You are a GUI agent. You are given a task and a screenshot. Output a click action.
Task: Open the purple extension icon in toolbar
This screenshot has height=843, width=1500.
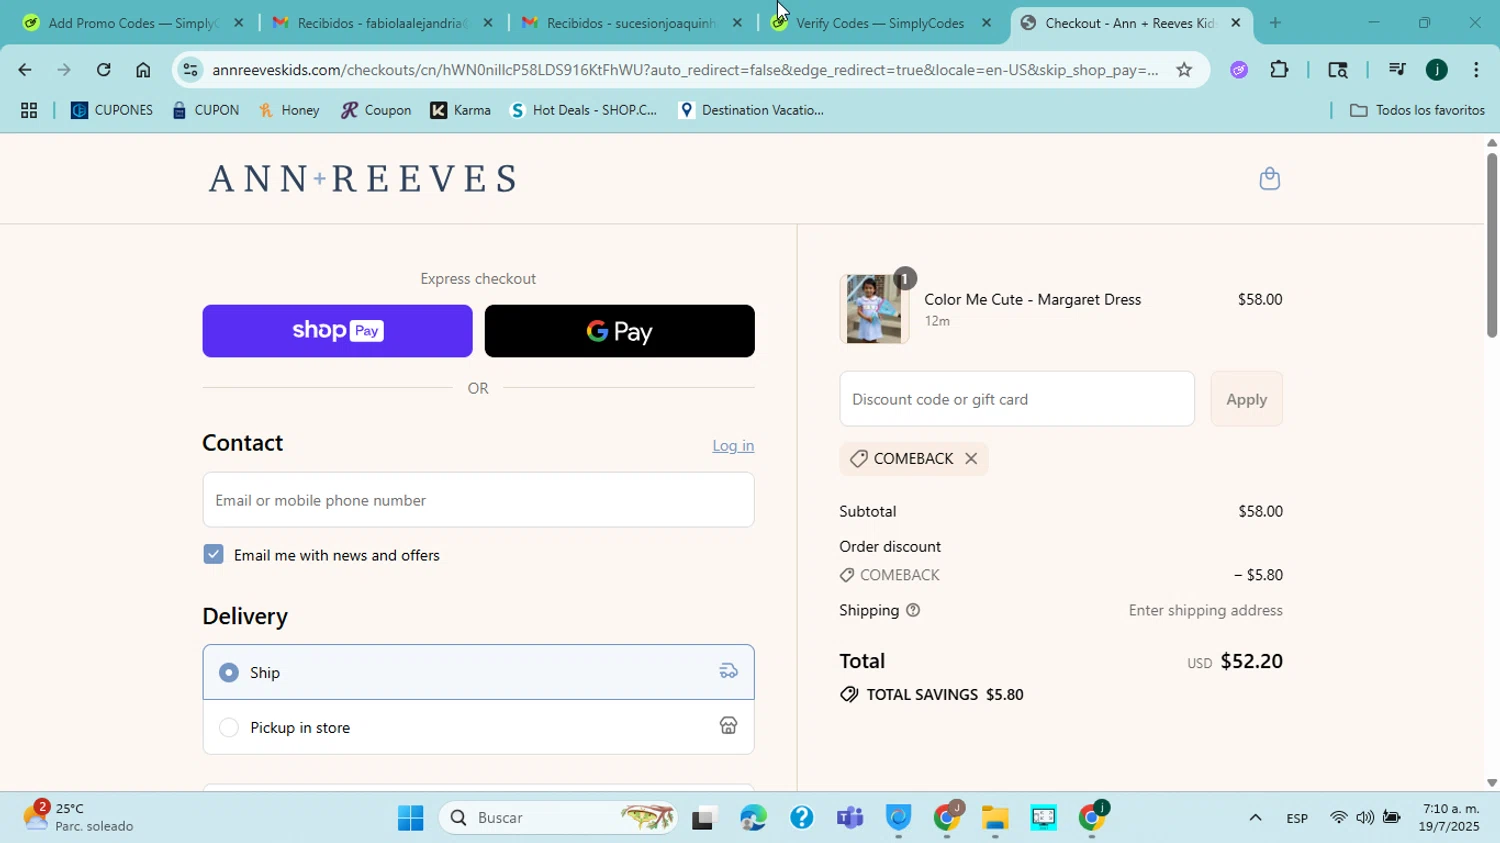pyautogui.click(x=1239, y=70)
